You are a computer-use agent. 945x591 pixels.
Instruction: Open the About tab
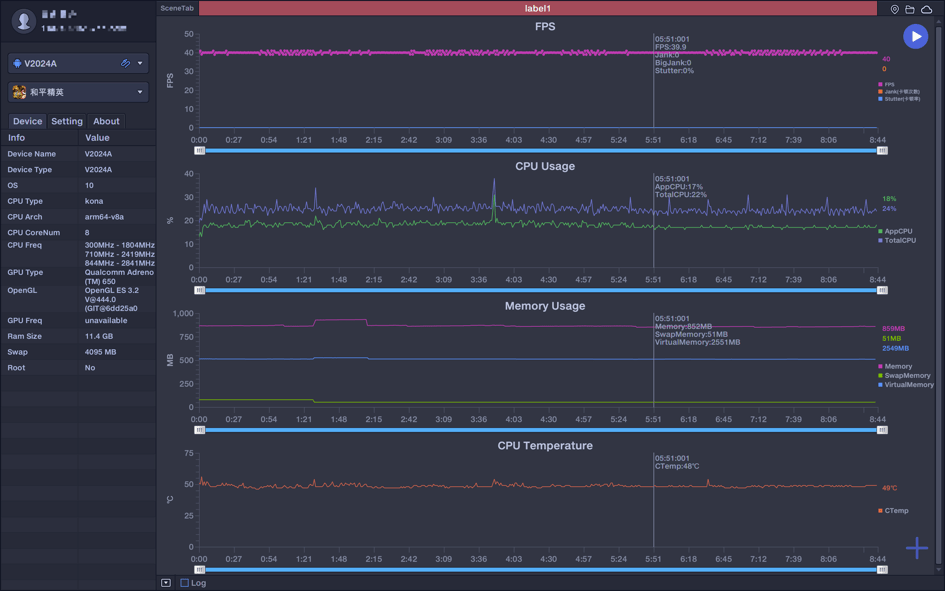coord(106,121)
